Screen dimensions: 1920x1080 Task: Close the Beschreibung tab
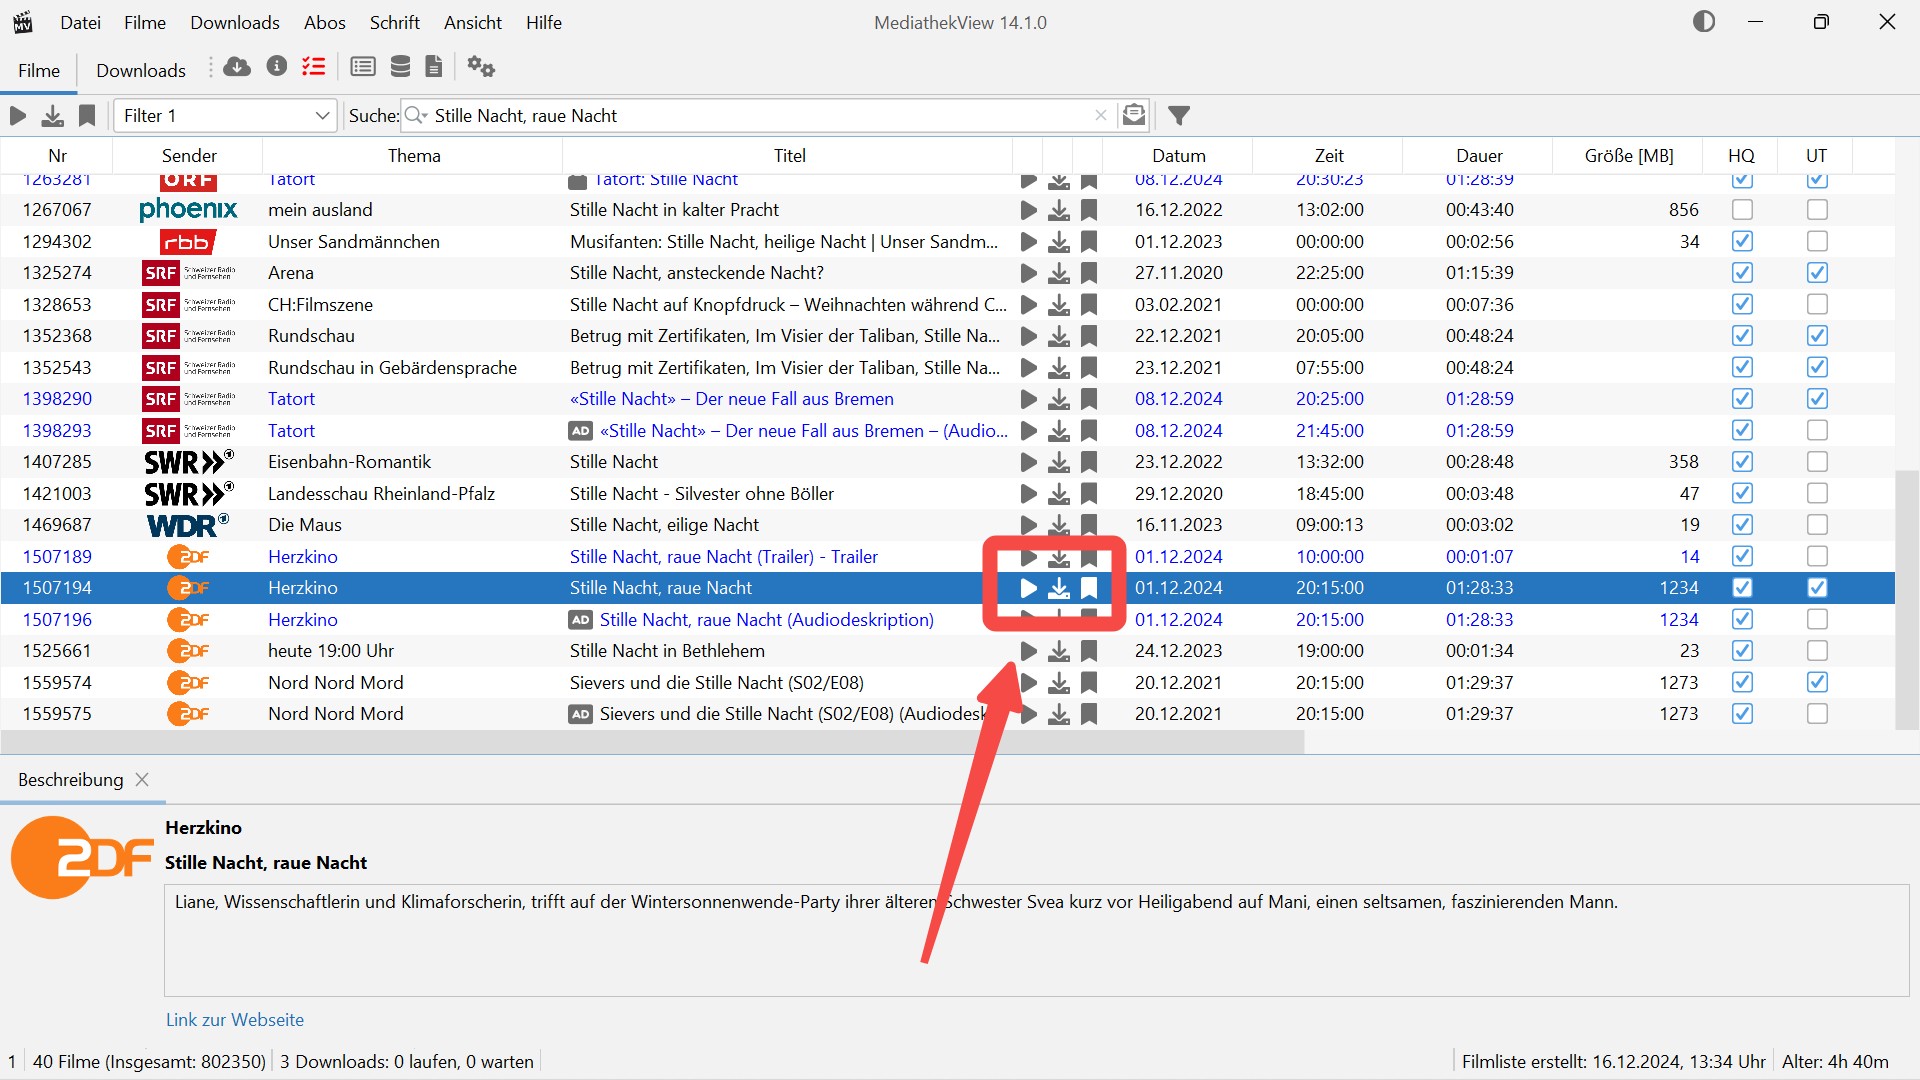[142, 780]
